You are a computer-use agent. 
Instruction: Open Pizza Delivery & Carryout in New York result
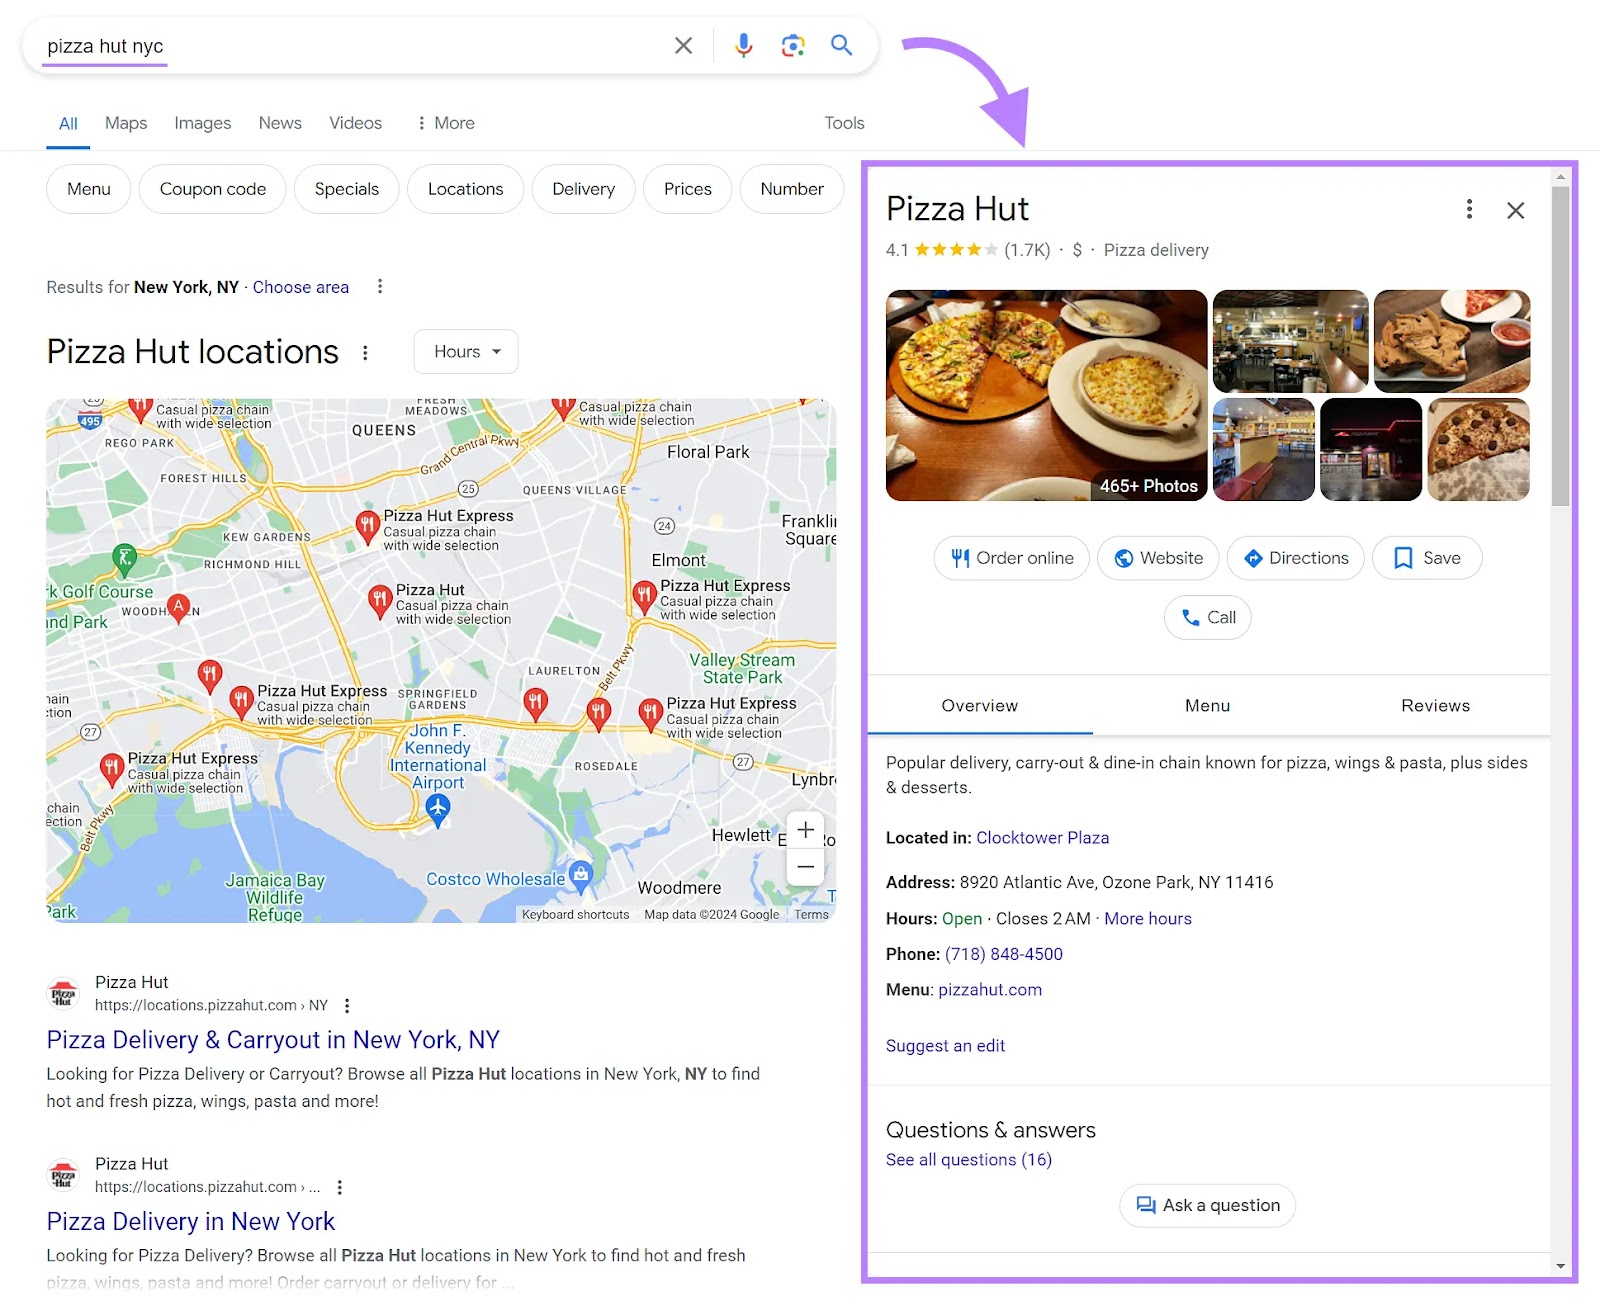pos(272,1039)
